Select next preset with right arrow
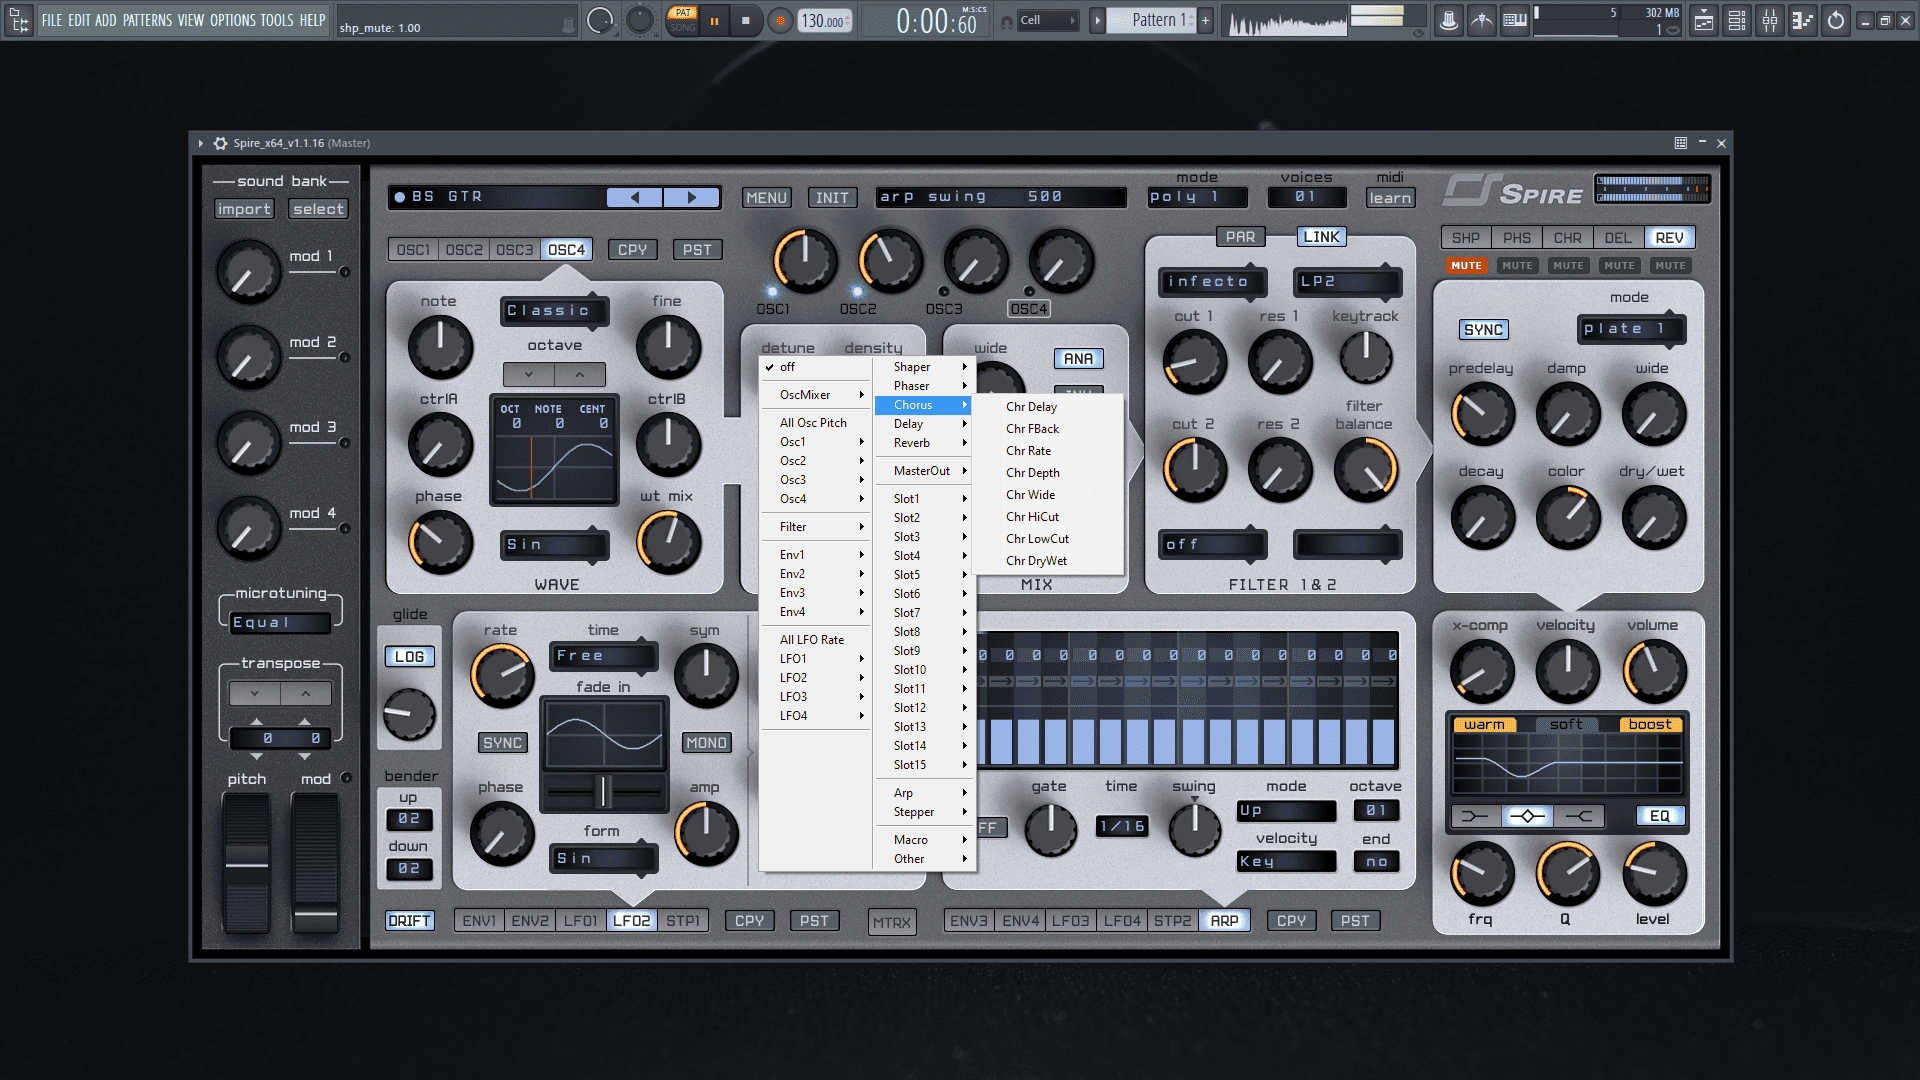 pyautogui.click(x=692, y=197)
